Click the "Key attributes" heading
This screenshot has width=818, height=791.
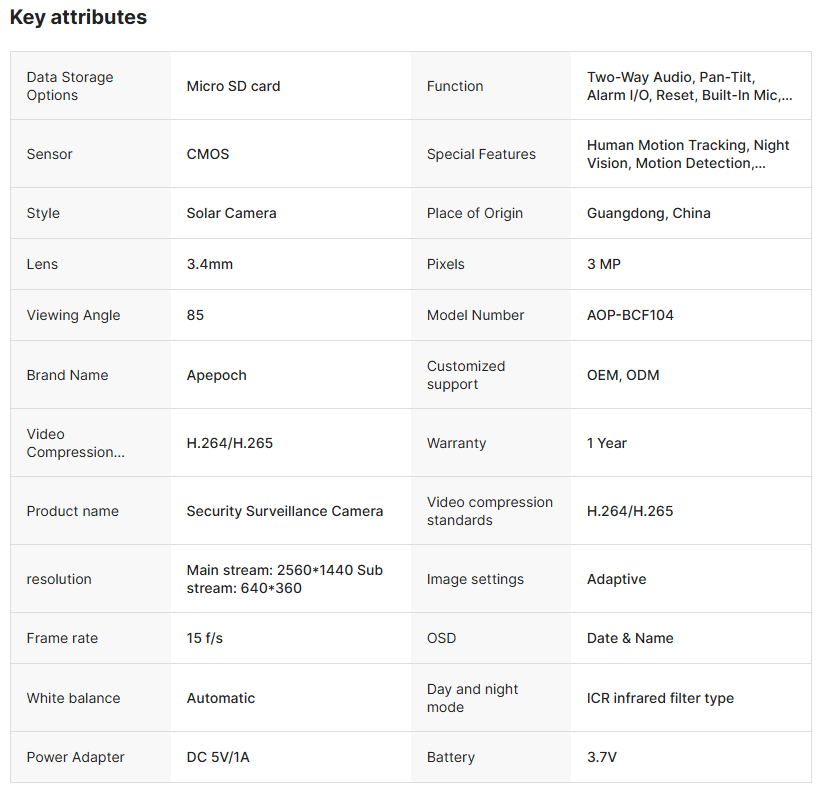tap(78, 17)
